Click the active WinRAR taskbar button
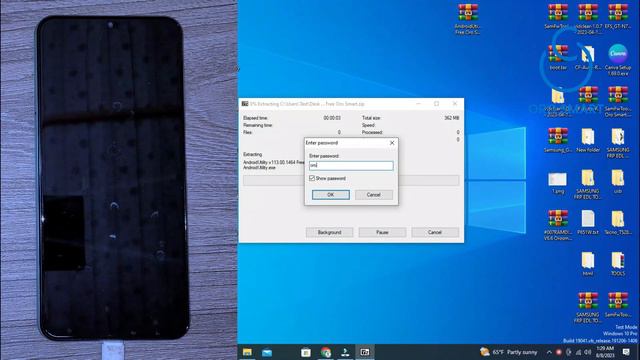Viewport: 640px width, 360px height. point(365,352)
